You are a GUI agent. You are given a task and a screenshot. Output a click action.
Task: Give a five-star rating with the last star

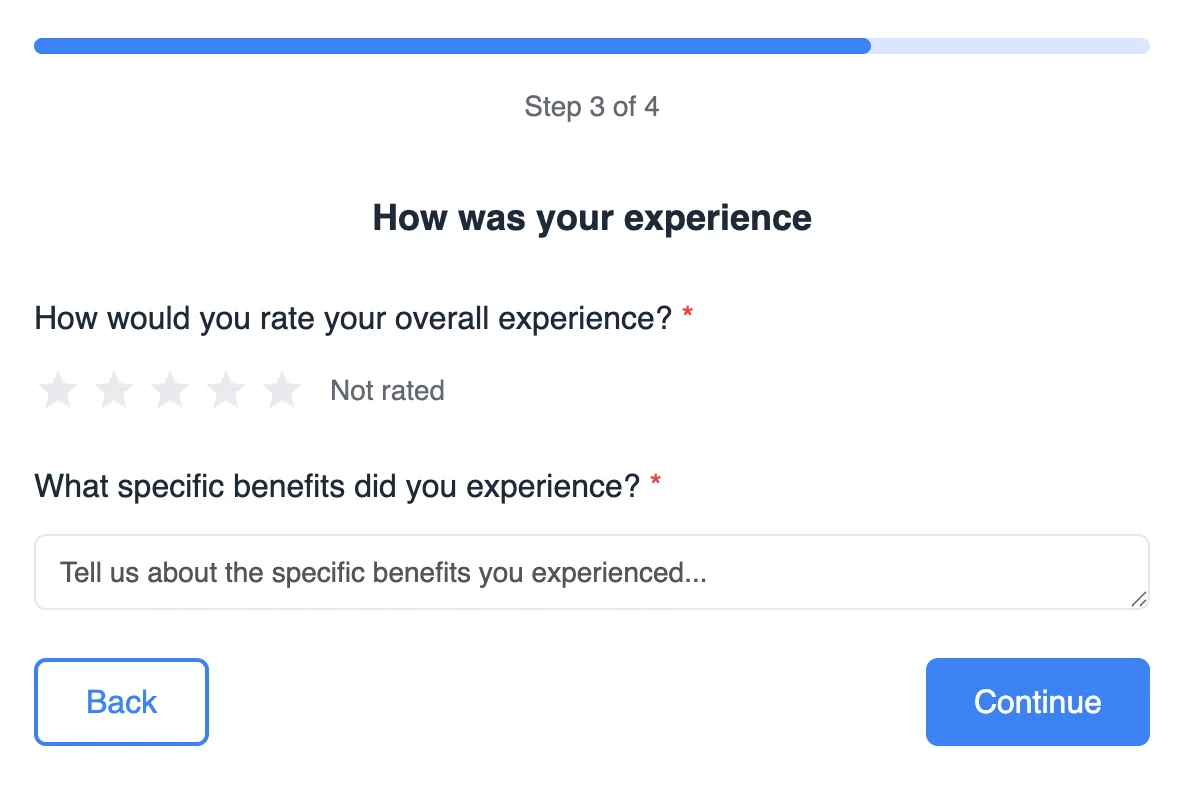(282, 390)
